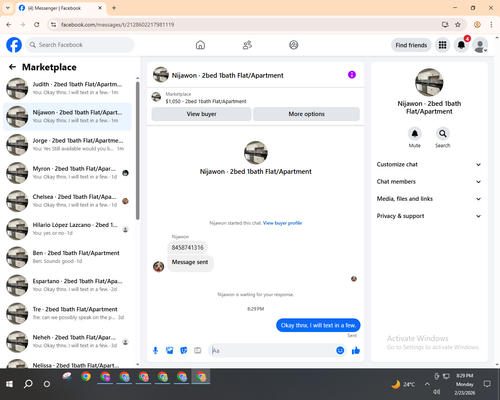Viewport: 500px width, 400px height.
Task: Select the Messenger Facebook browser tab
Action: pyautogui.click(x=61, y=8)
